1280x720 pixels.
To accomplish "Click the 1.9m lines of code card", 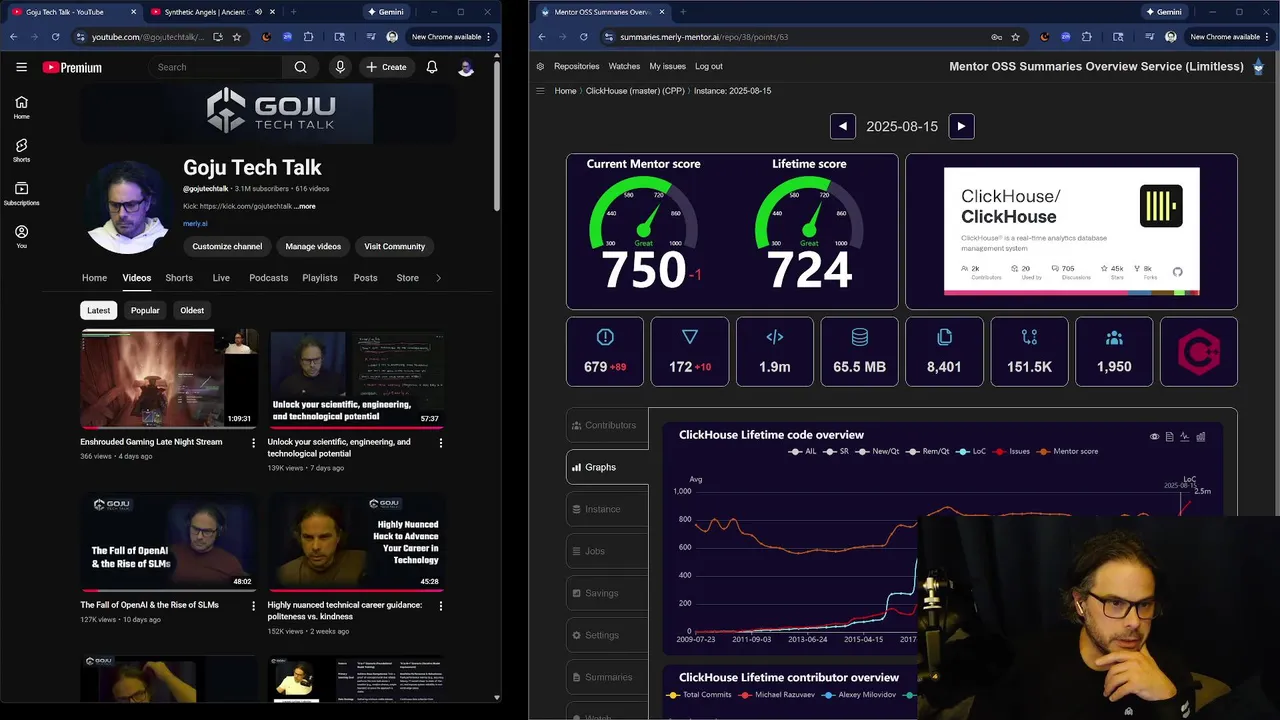I will coord(774,352).
